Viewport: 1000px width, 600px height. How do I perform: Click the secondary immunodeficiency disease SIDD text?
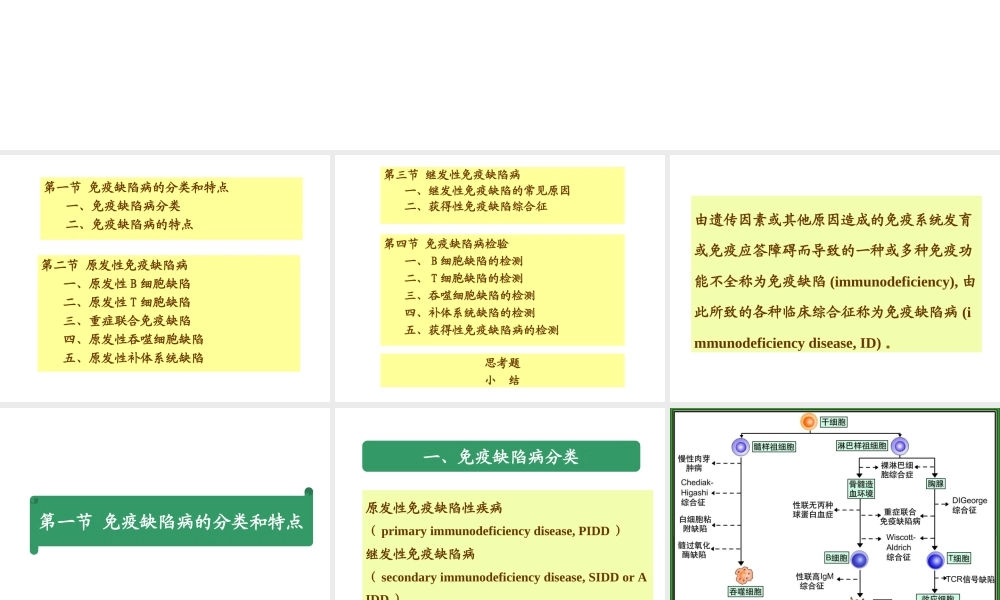click(x=508, y=577)
